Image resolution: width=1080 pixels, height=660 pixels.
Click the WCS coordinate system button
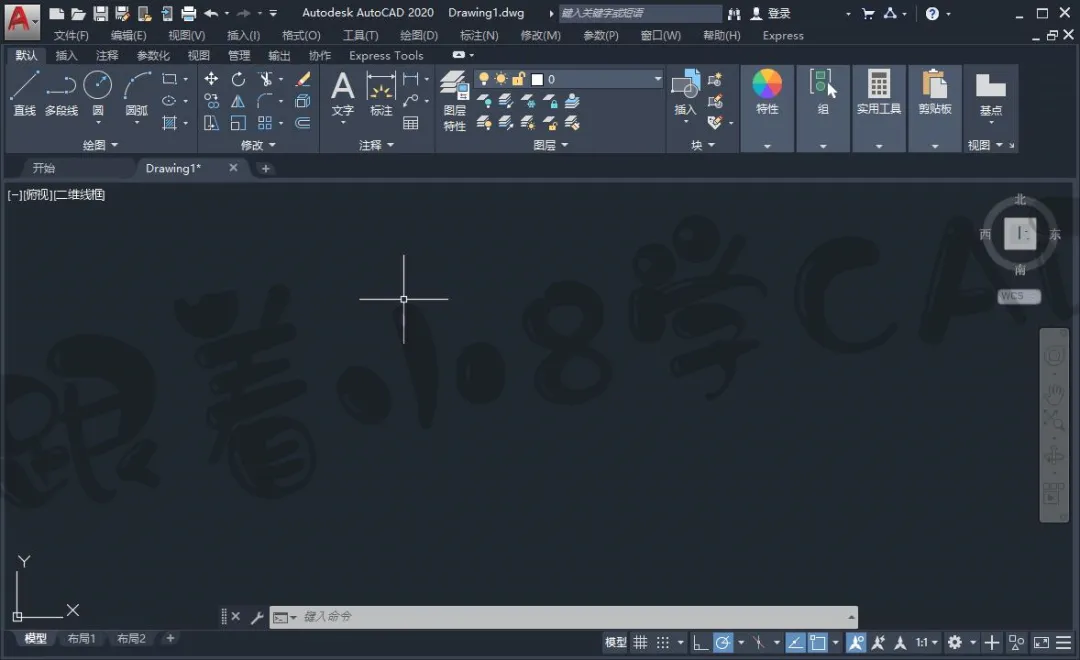click(x=1019, y=296)
